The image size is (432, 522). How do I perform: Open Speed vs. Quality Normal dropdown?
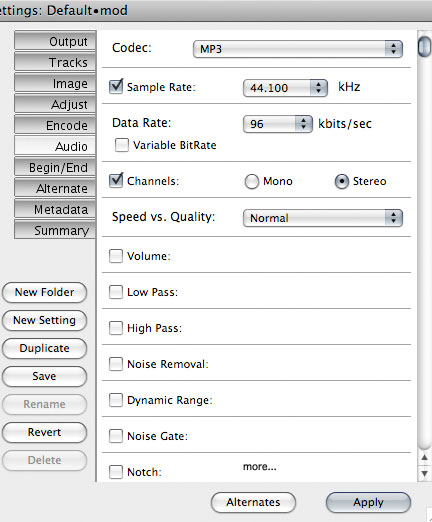pos(323,218)
